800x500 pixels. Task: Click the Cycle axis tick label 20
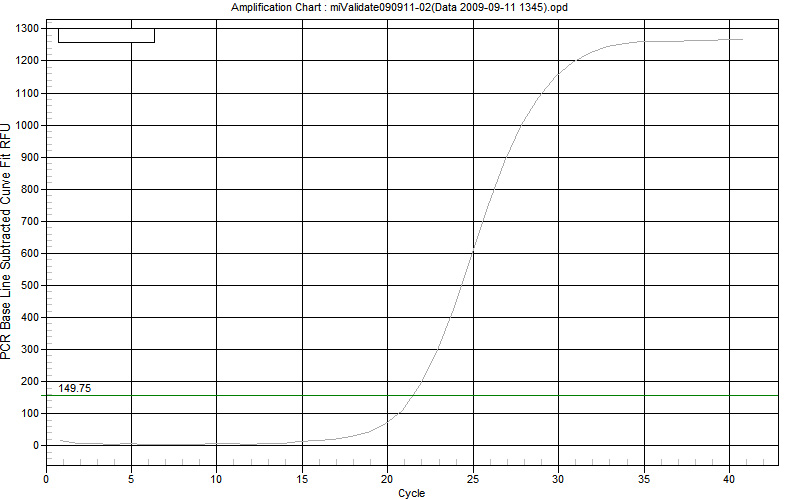click(387, 479)
